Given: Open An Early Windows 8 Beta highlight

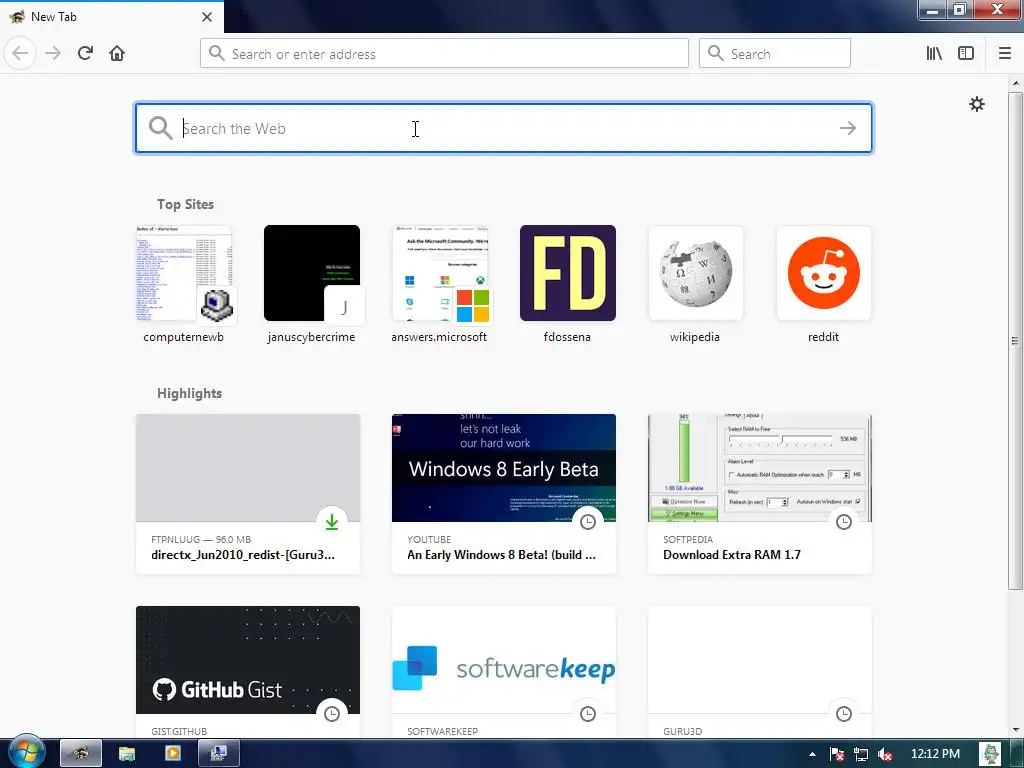Looking at the screenshot, I should click(504, 494).
